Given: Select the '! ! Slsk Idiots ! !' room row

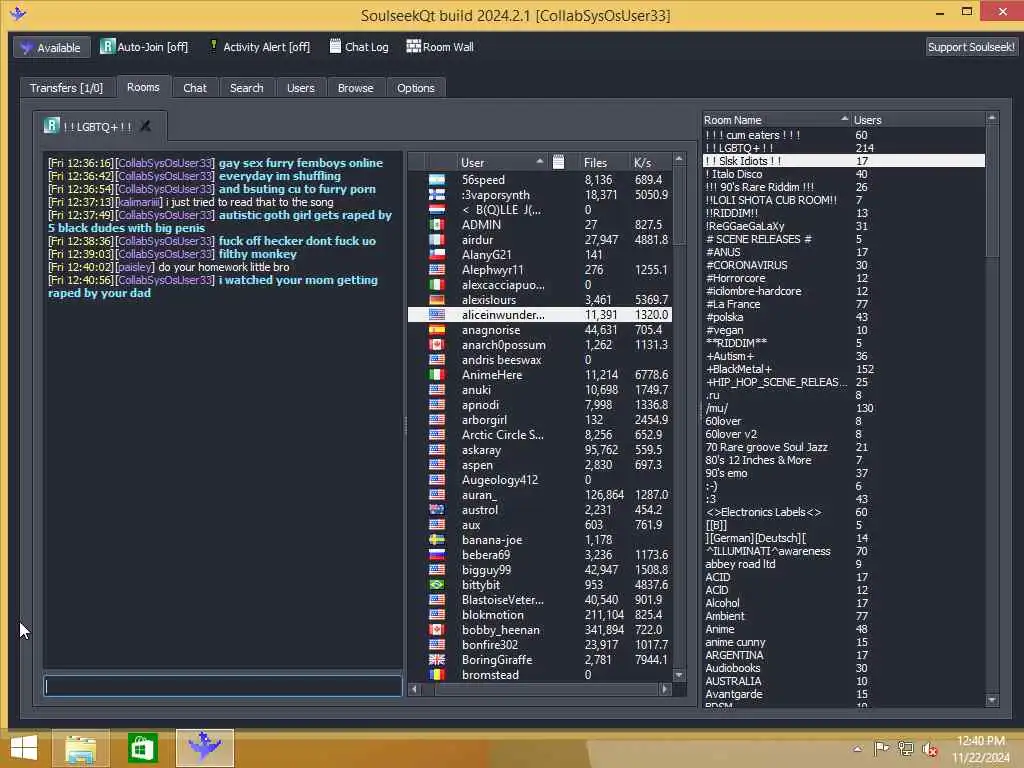Looking at the screenshot, I should [x=844, y=161].
